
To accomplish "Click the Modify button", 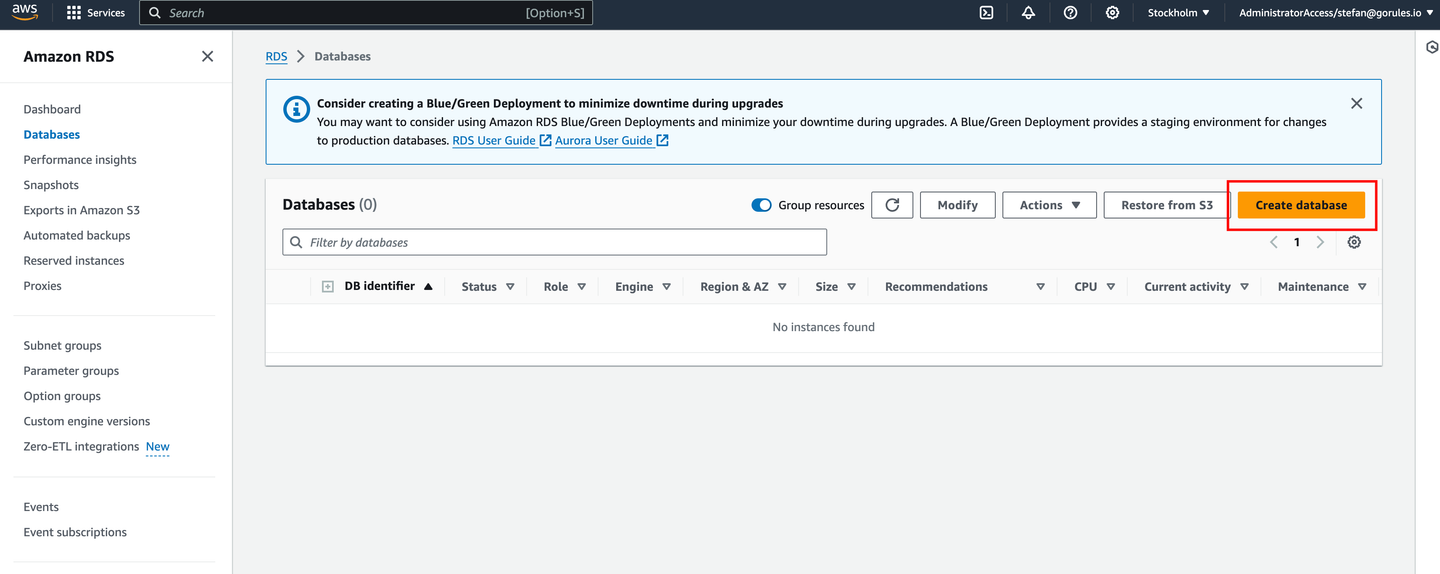I will tap(957, 205).
